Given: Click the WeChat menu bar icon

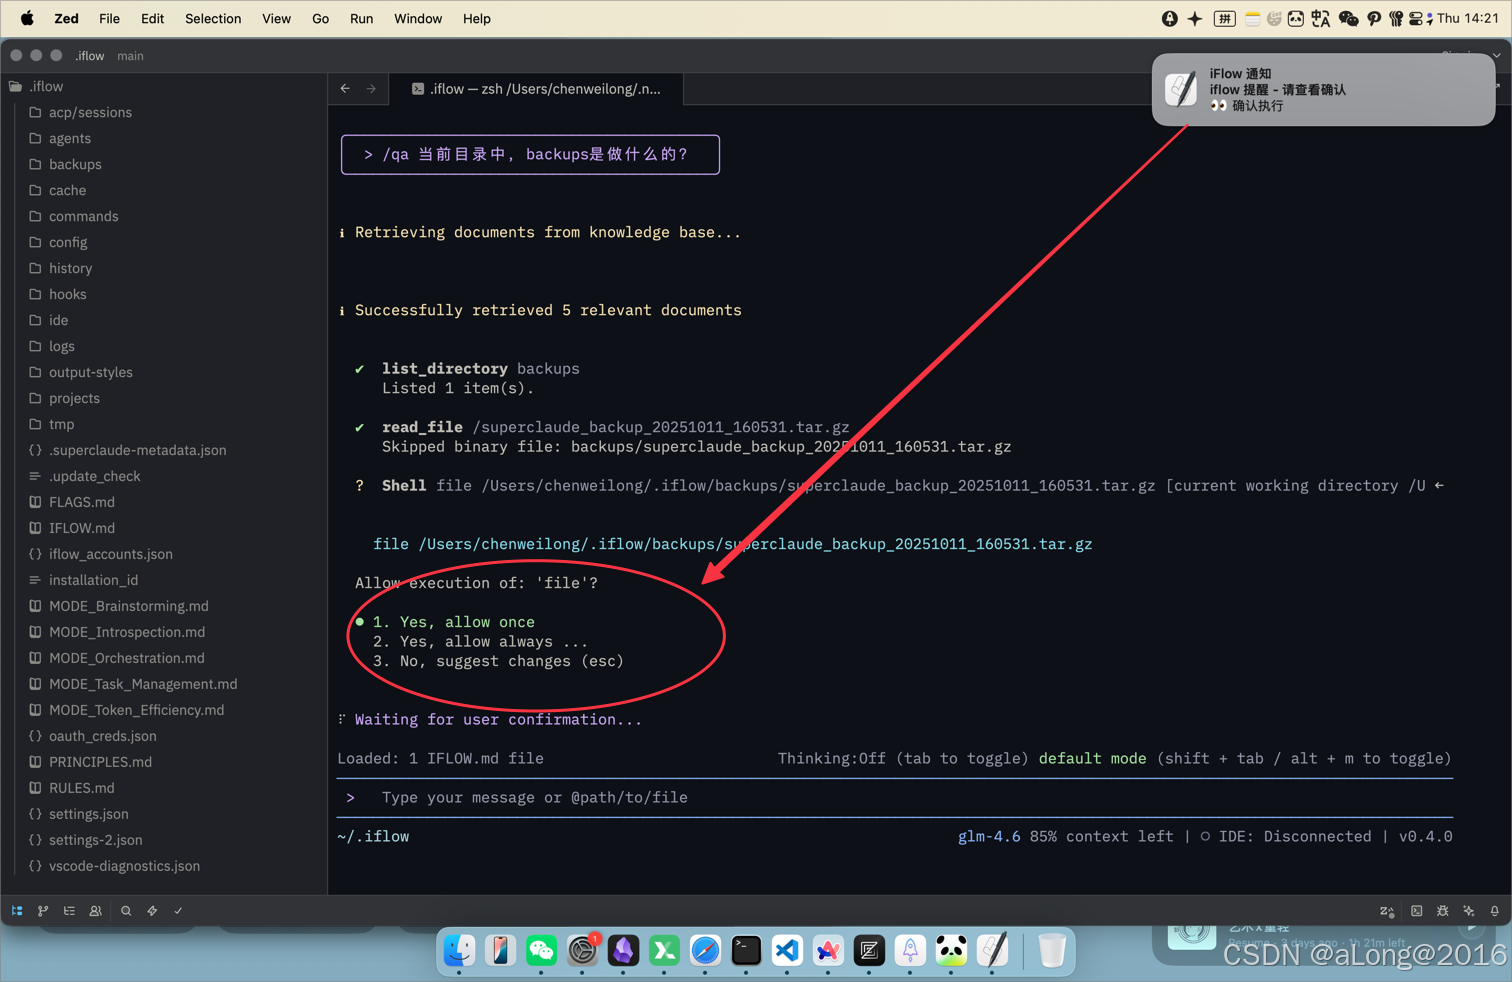Looking at the screenshot, I should tap(1348, 18).
